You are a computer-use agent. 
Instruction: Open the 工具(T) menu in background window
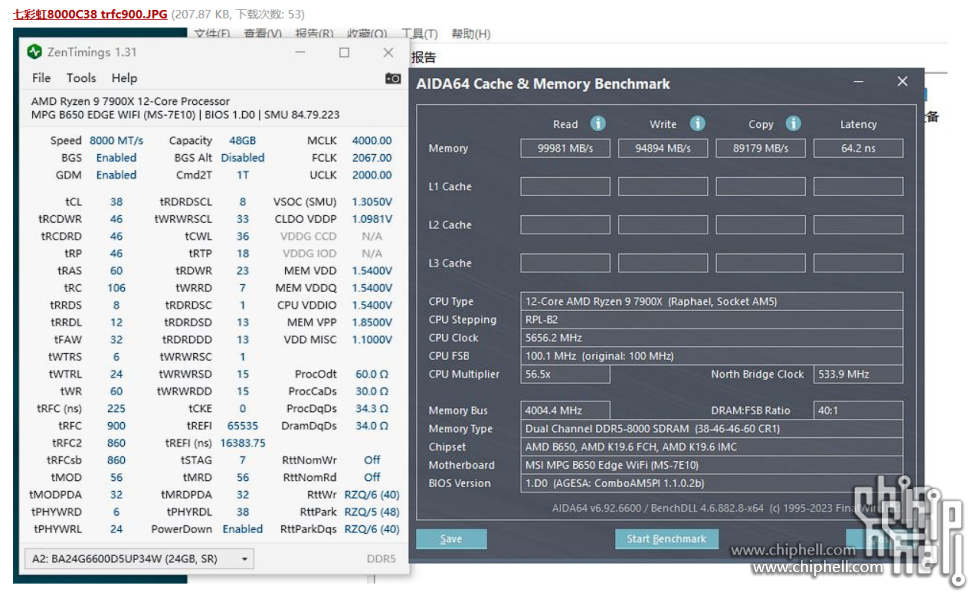pyautogui.click(x=420, y=34)
